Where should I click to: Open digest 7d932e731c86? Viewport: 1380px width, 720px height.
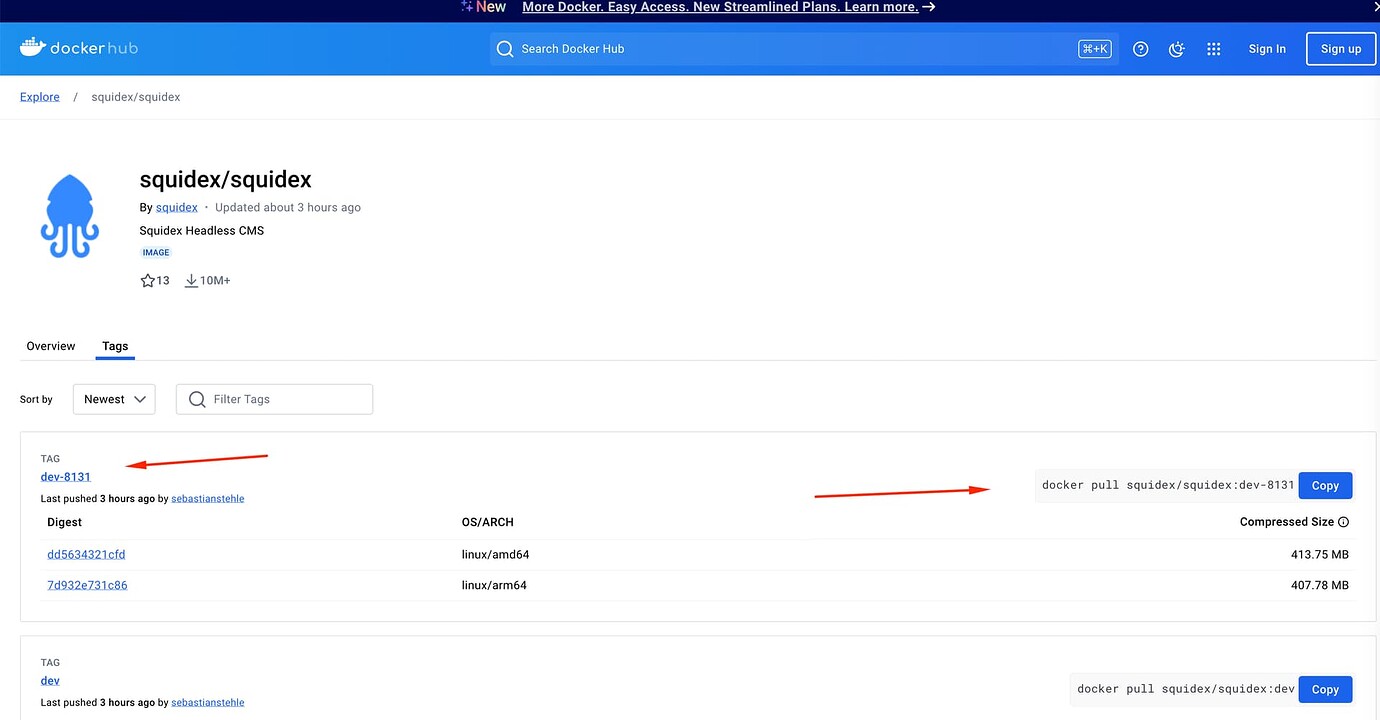[x=87, y=585]
